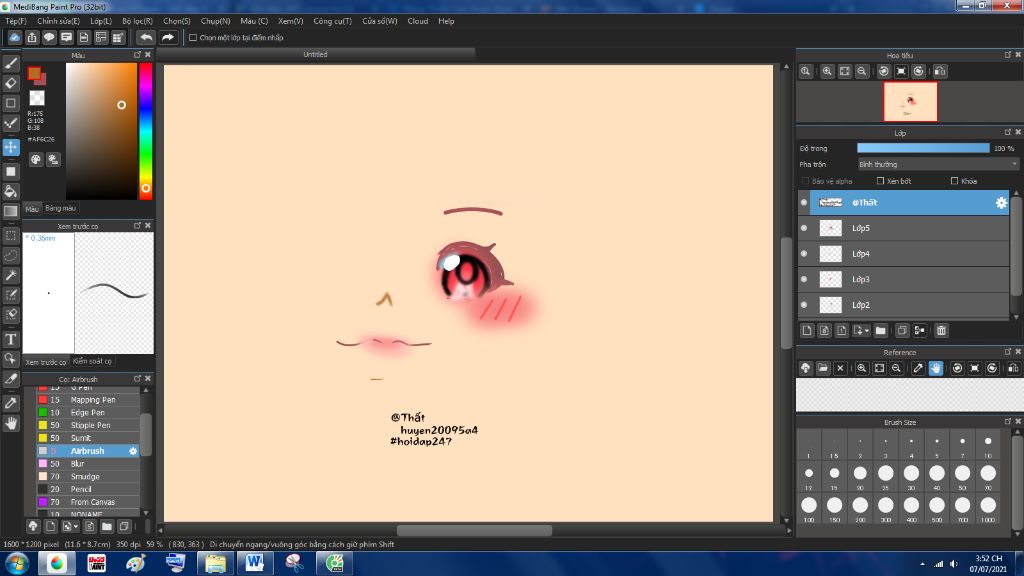Choose the Move tool

pyautogui.click(x=11, y=147)
